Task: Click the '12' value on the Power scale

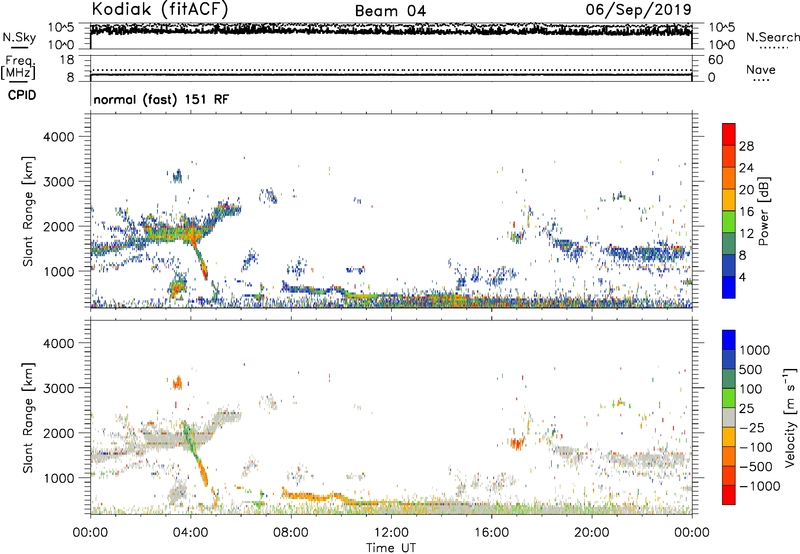Action: click(x=746, y=234)
